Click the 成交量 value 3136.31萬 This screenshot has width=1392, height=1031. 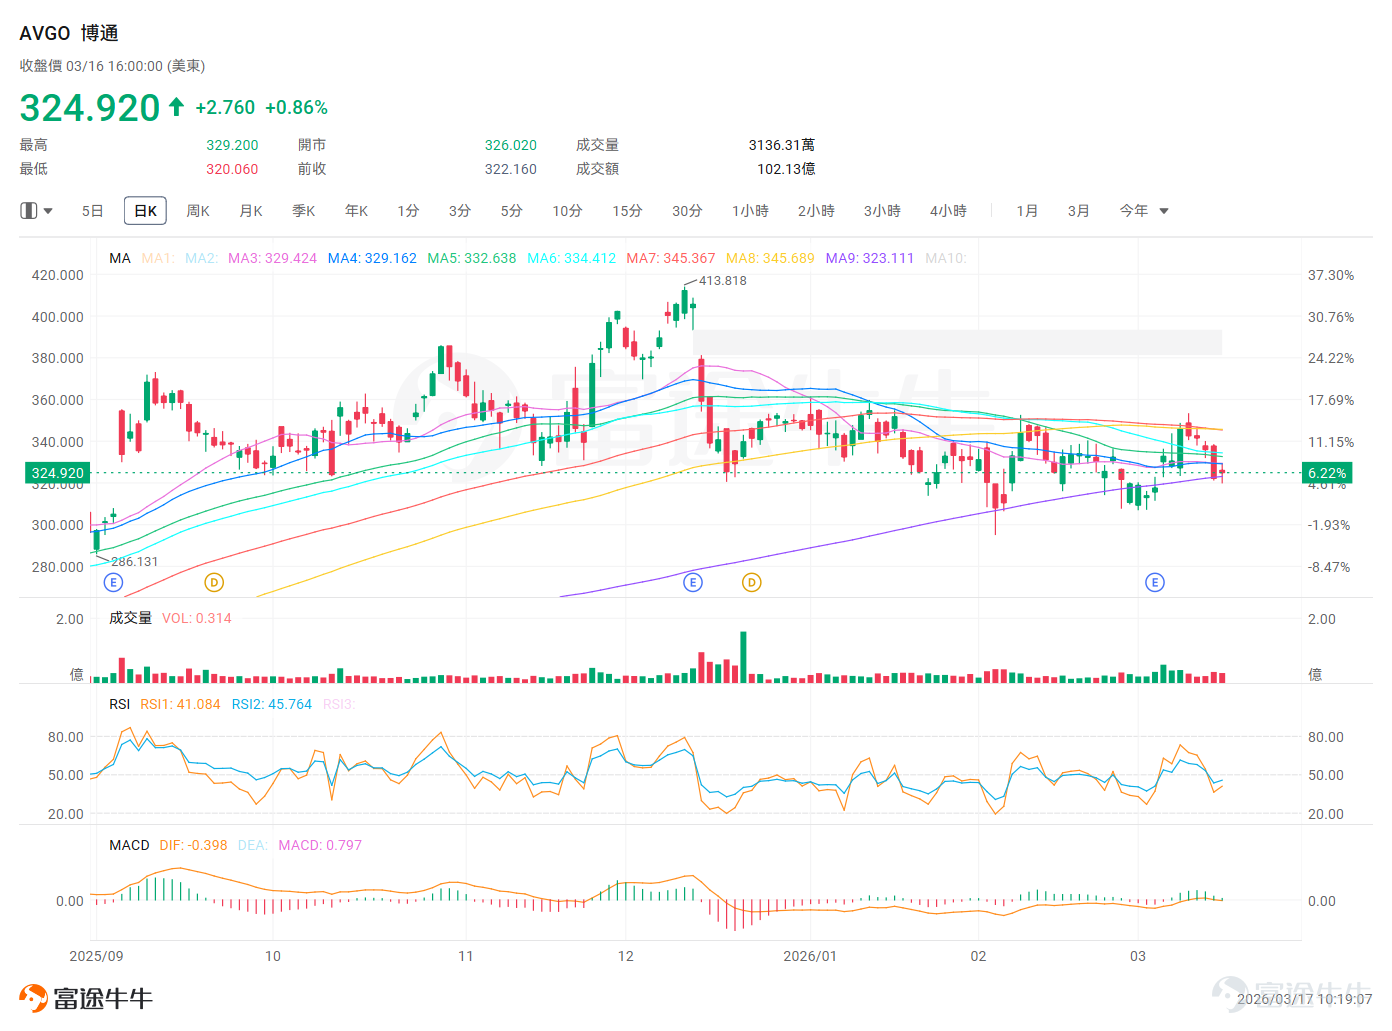pos(781,145)
